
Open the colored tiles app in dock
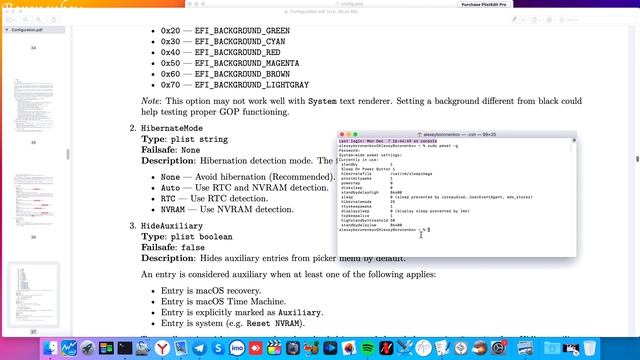[x=106, y=348]
